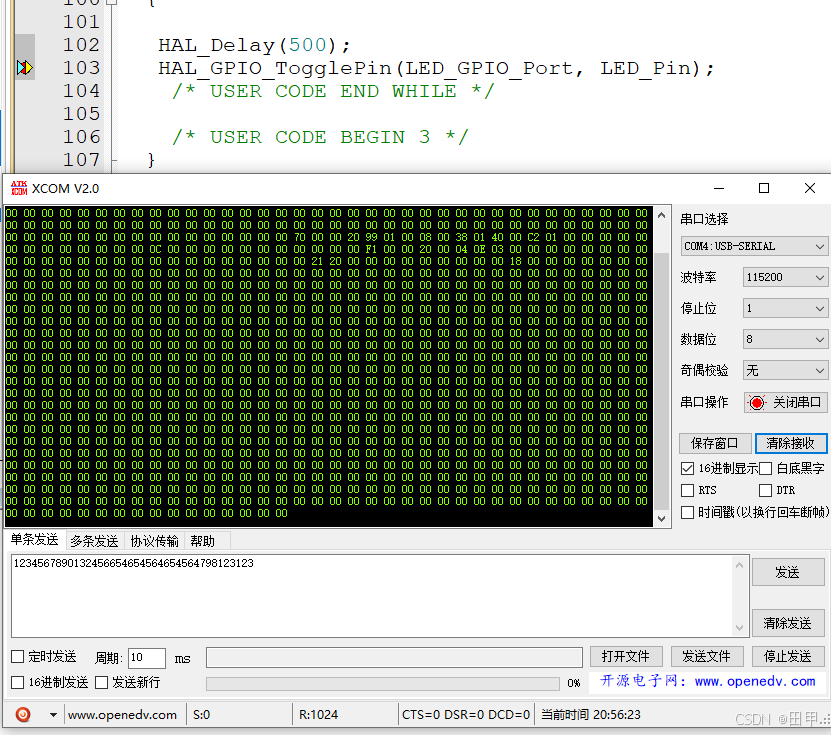Viewport: 831px width, 735px height.
Task: Click the 当前时间 20:56:23 status entry
Action: click(x=590, y=715)
